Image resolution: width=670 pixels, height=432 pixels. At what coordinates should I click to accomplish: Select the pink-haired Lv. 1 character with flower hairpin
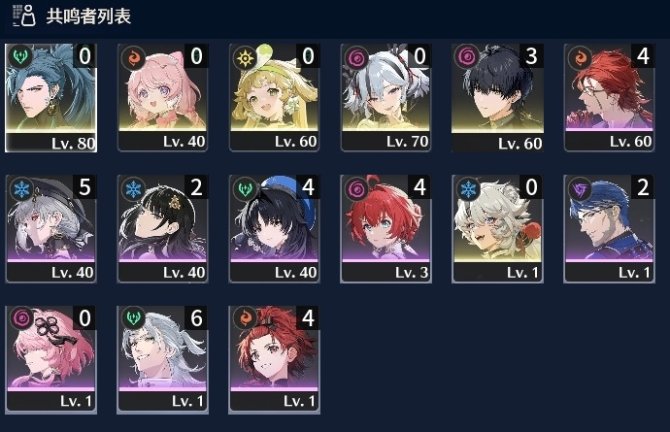coord(51,360)
